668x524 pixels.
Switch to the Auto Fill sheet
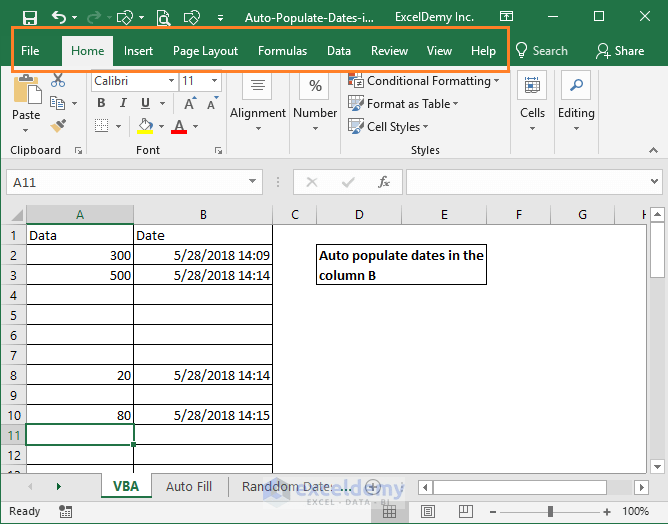189,487
